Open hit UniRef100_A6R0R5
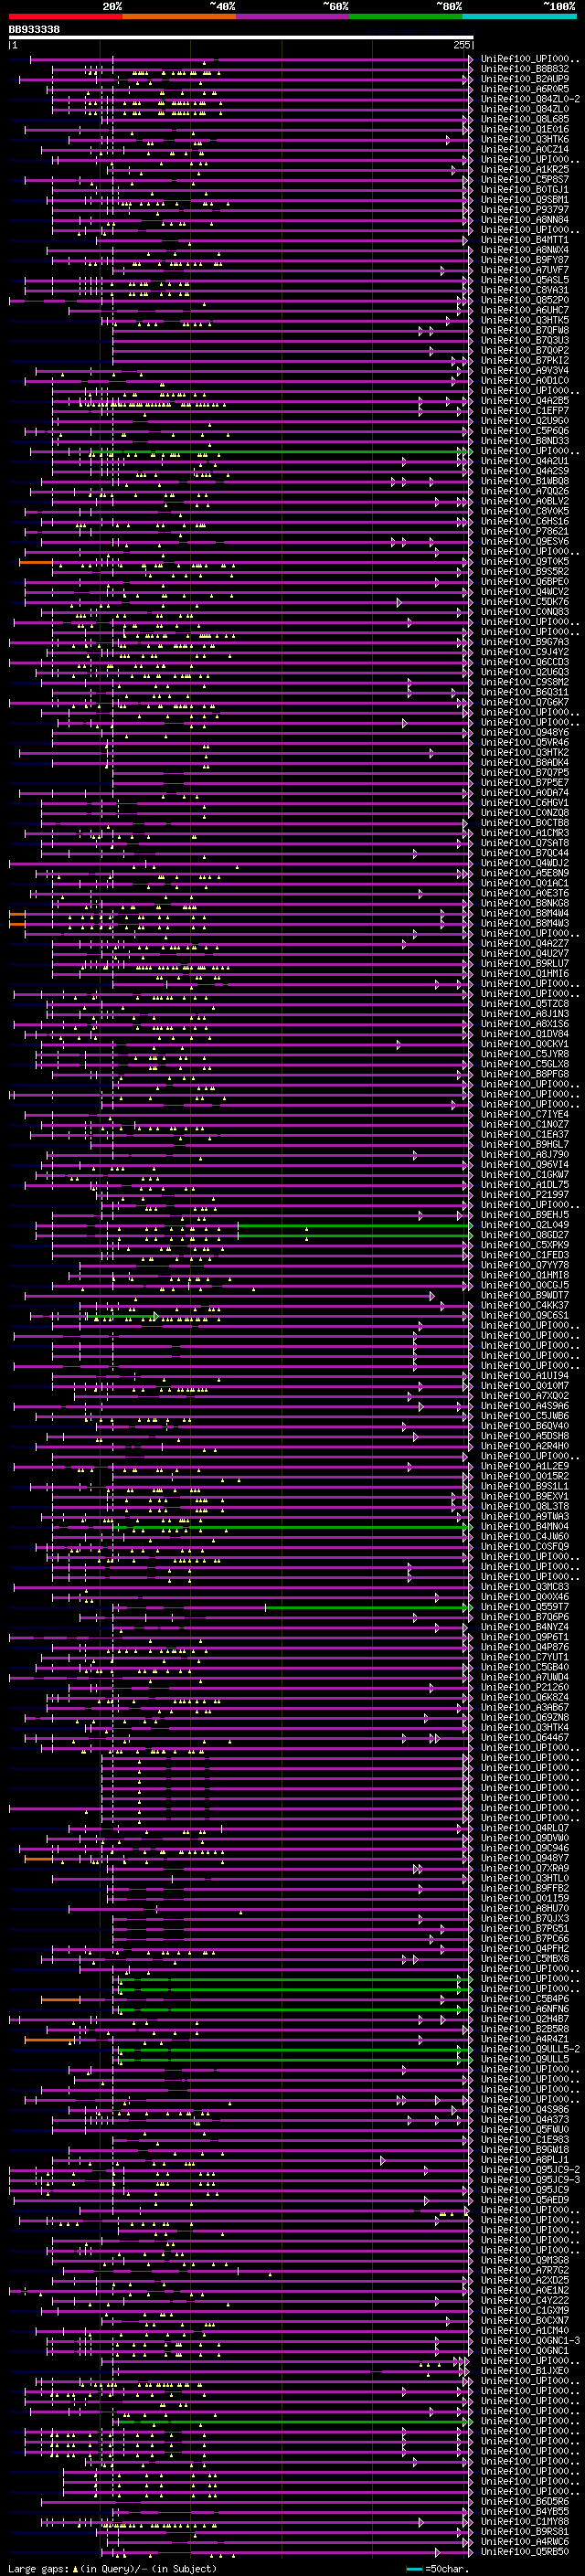 point(525,89)
